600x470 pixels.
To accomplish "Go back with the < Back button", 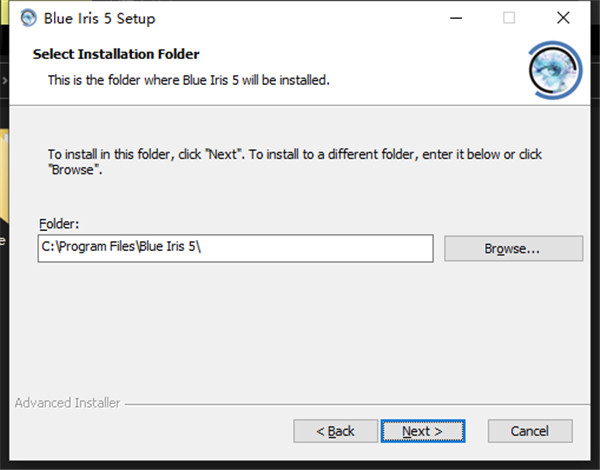I will [335, 431].
